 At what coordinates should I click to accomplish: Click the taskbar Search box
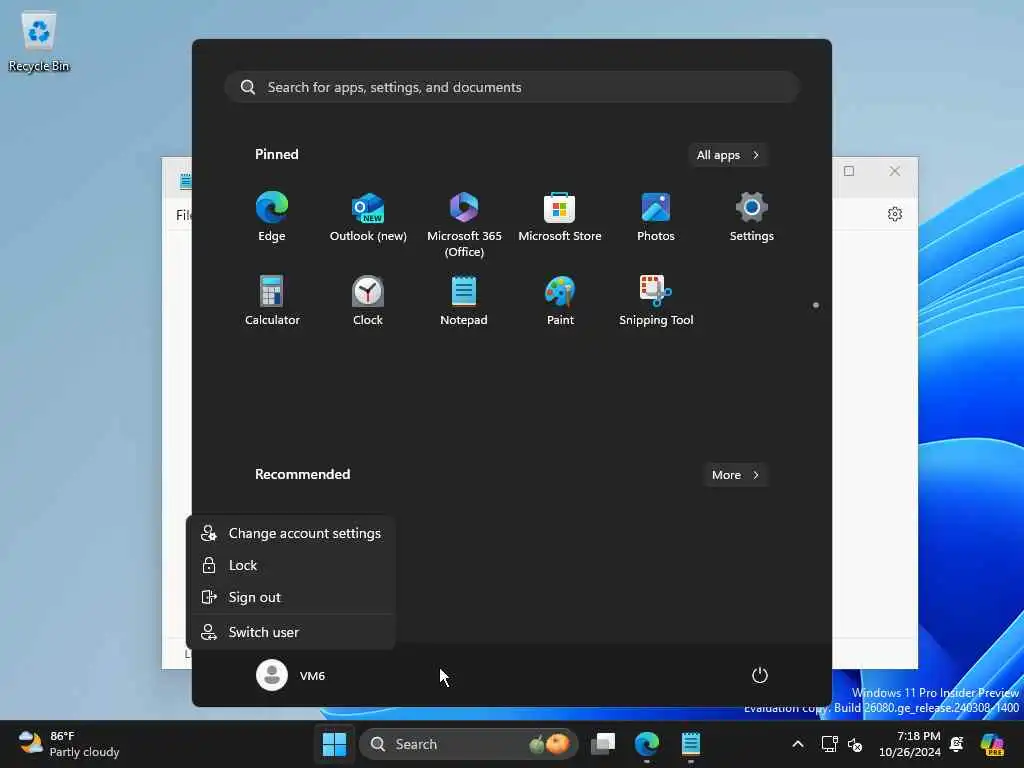click(468, 744)
